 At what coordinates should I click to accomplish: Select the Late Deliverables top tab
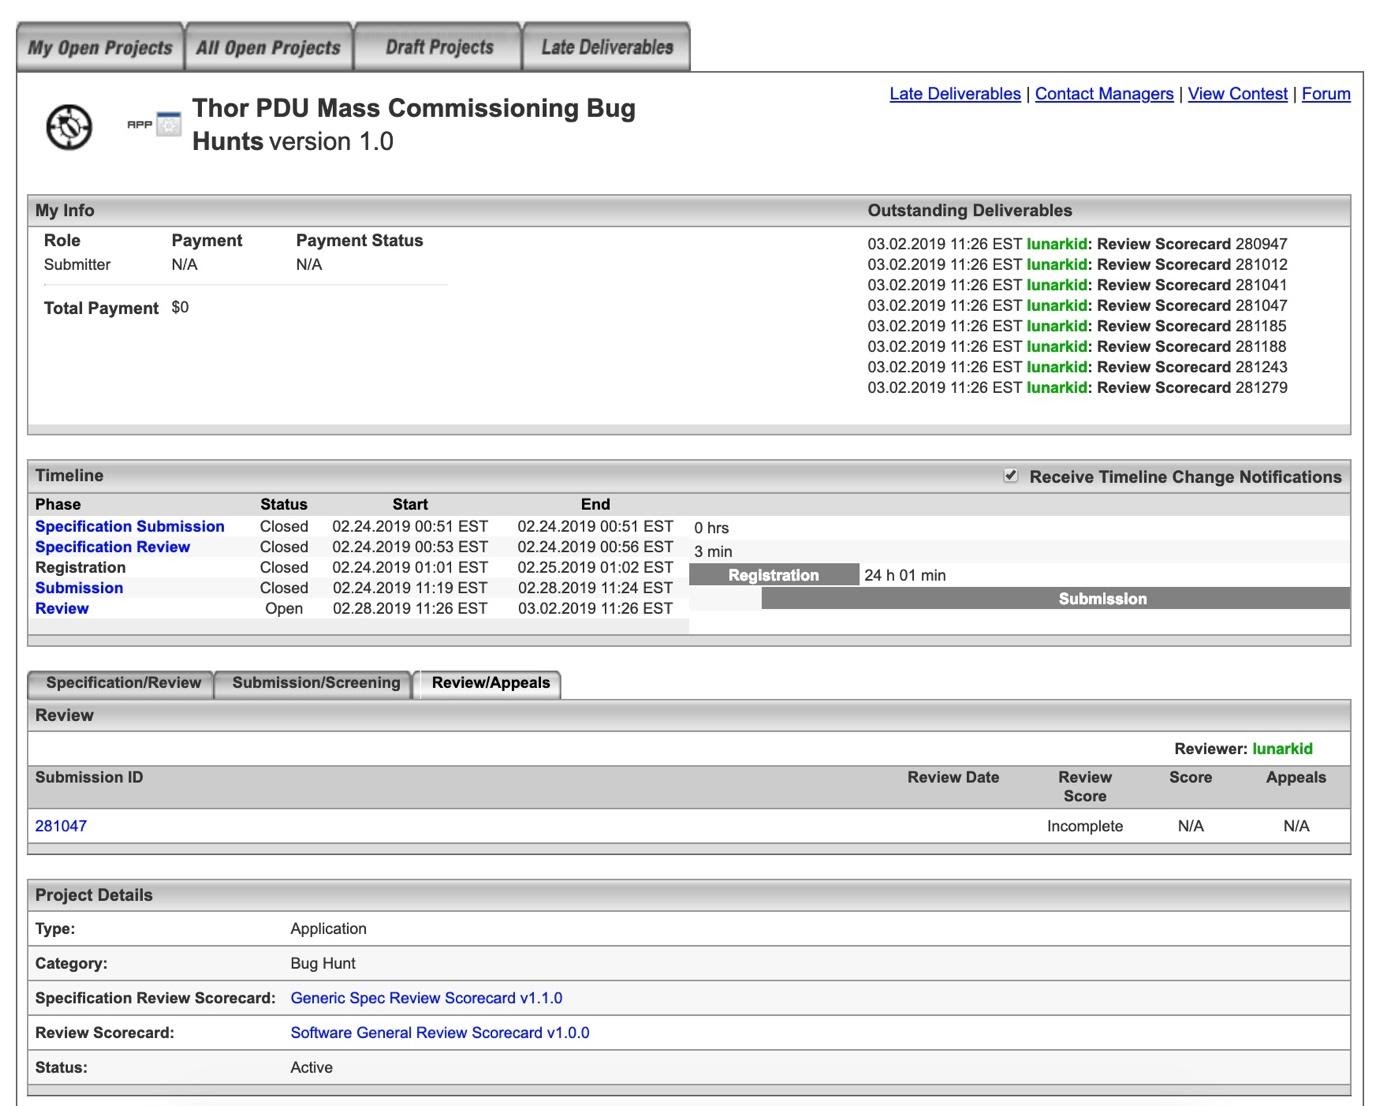pos(607,47)
